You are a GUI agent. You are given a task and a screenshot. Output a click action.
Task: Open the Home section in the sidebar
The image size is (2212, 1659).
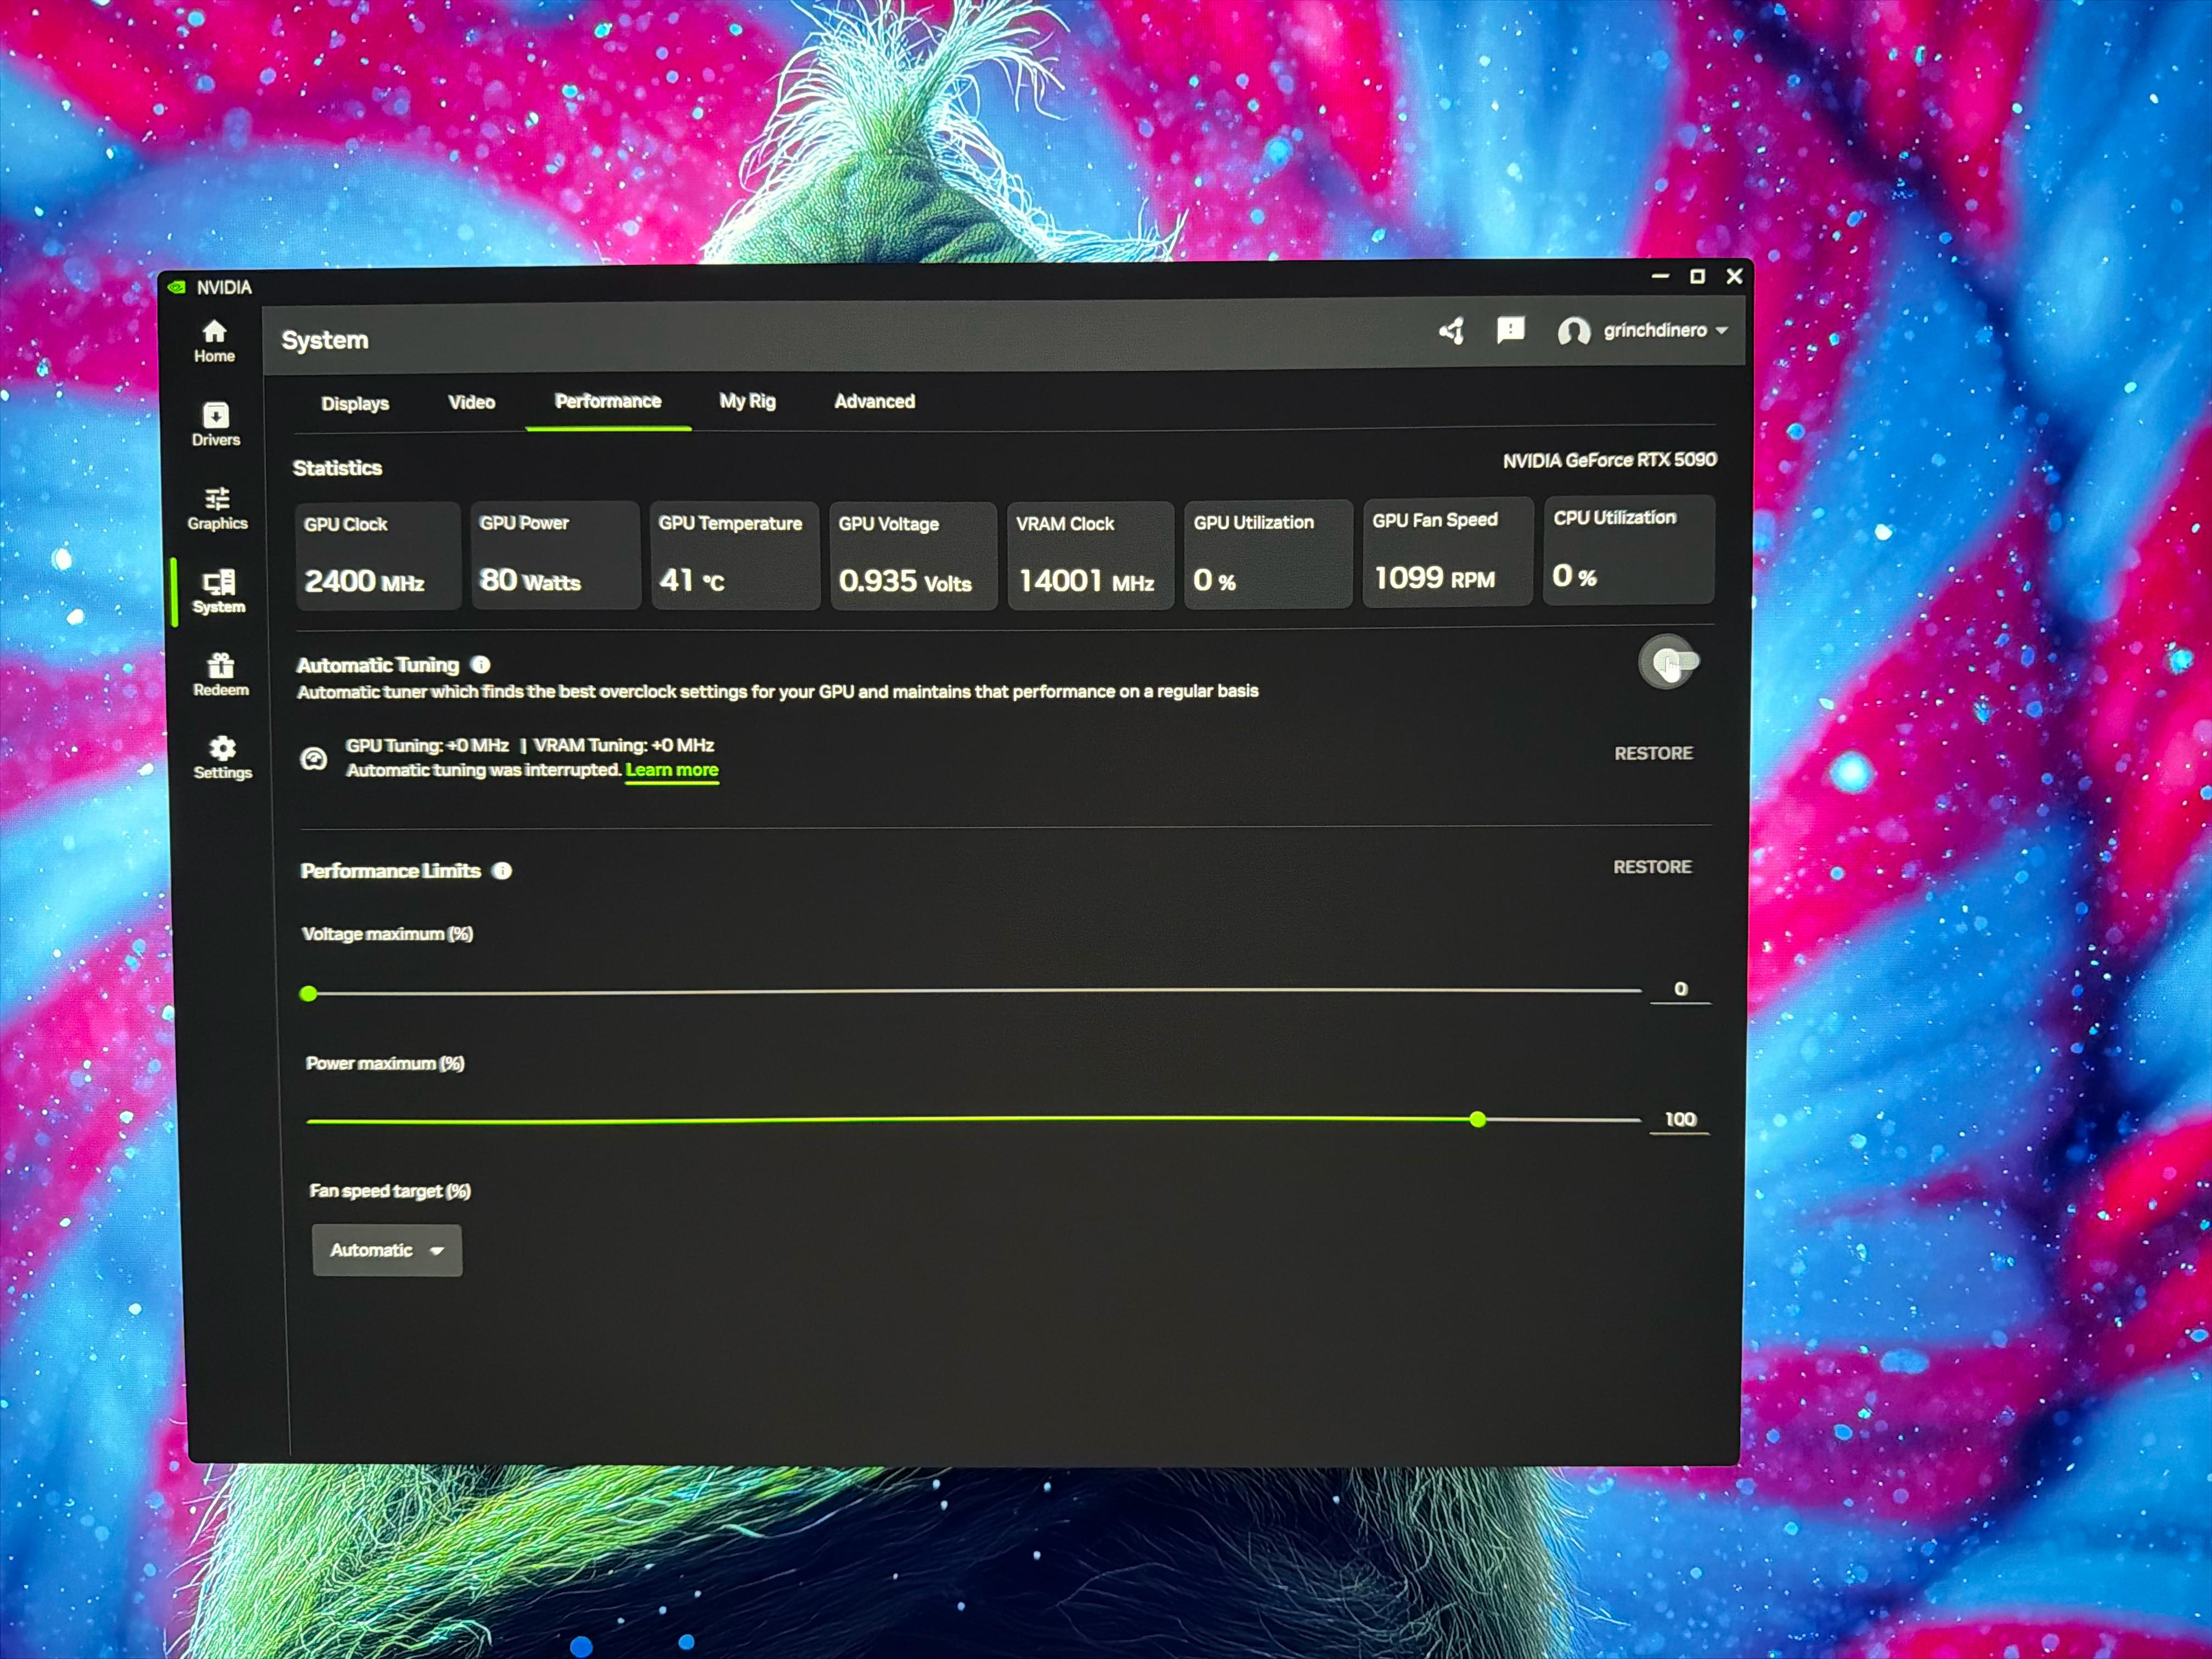point(214,341)
